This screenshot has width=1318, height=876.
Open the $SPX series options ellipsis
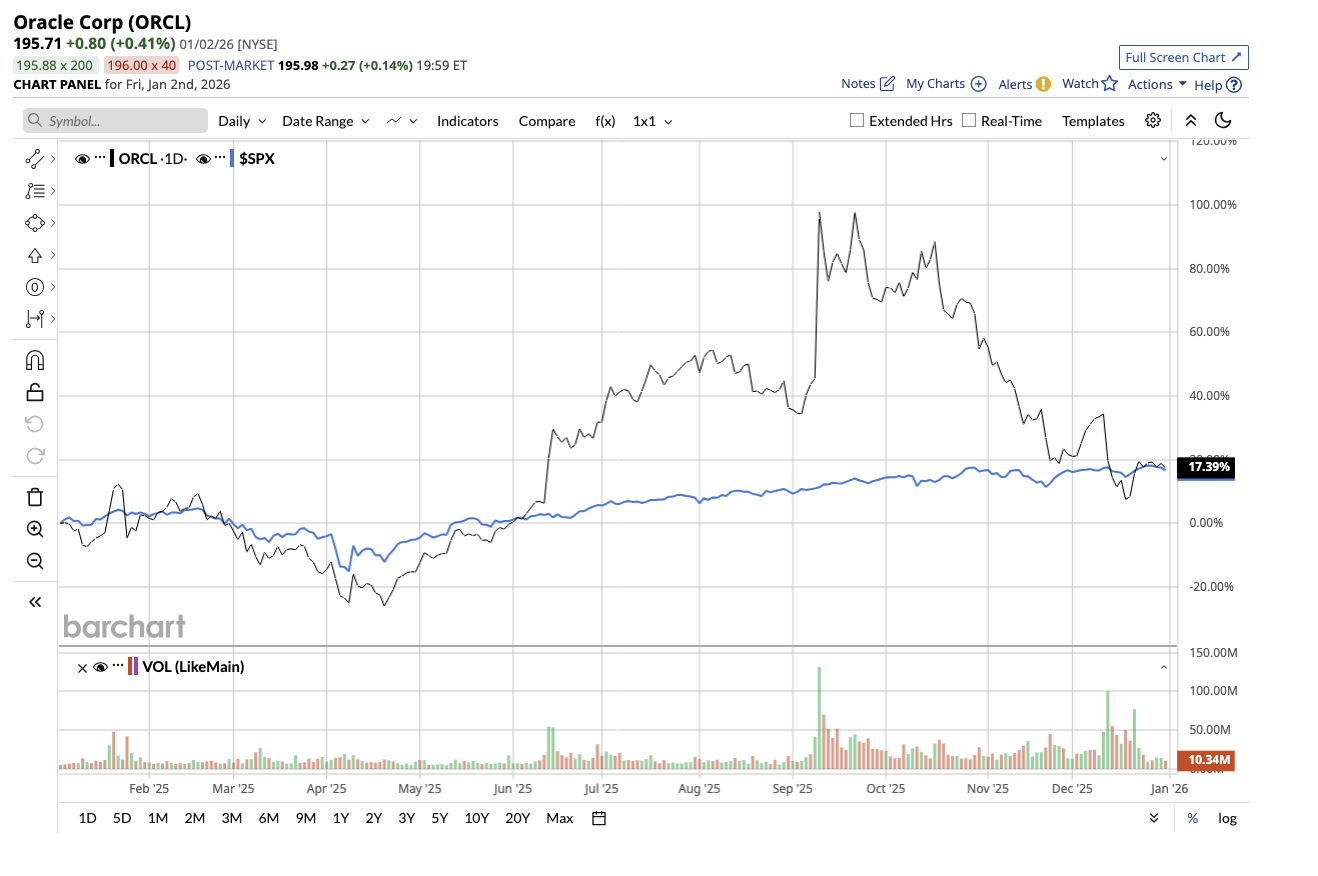[220, 158]
